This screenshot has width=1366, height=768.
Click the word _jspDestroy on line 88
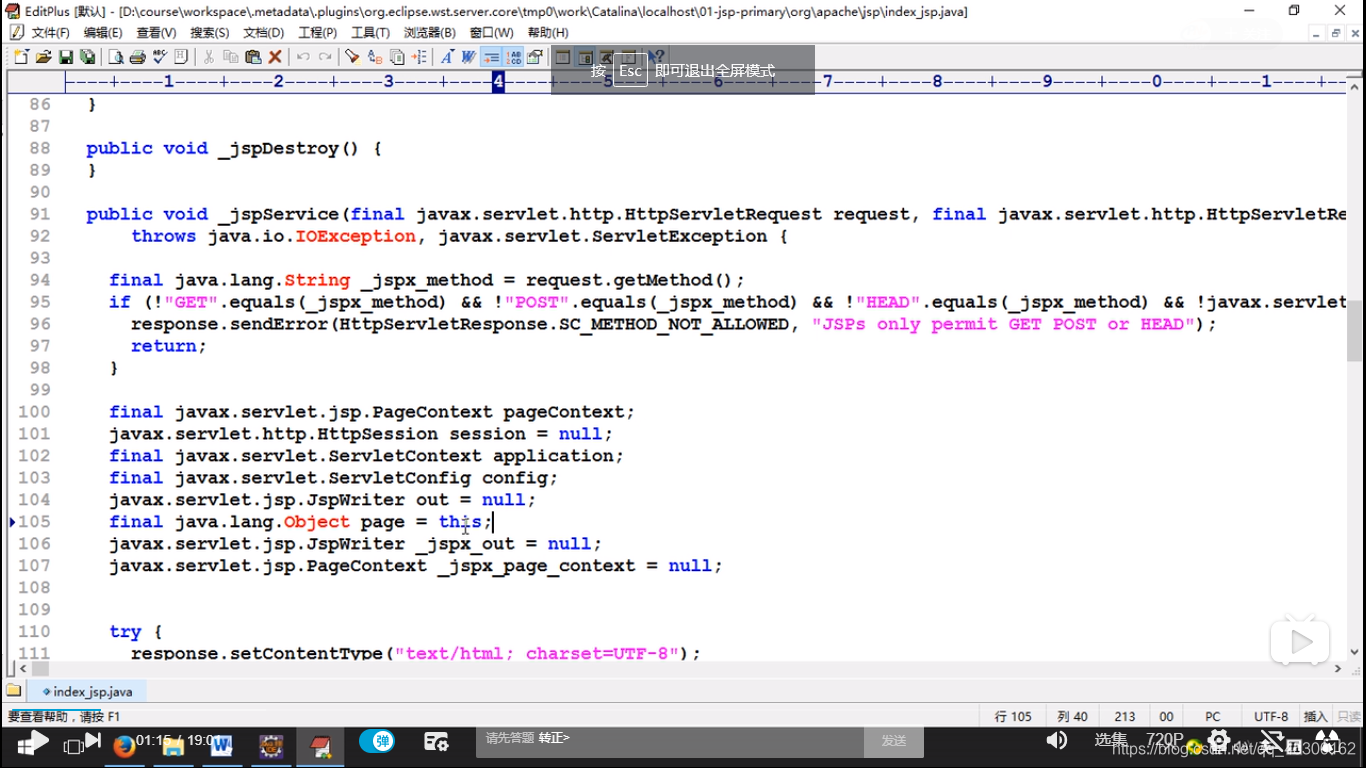(279, 148)
